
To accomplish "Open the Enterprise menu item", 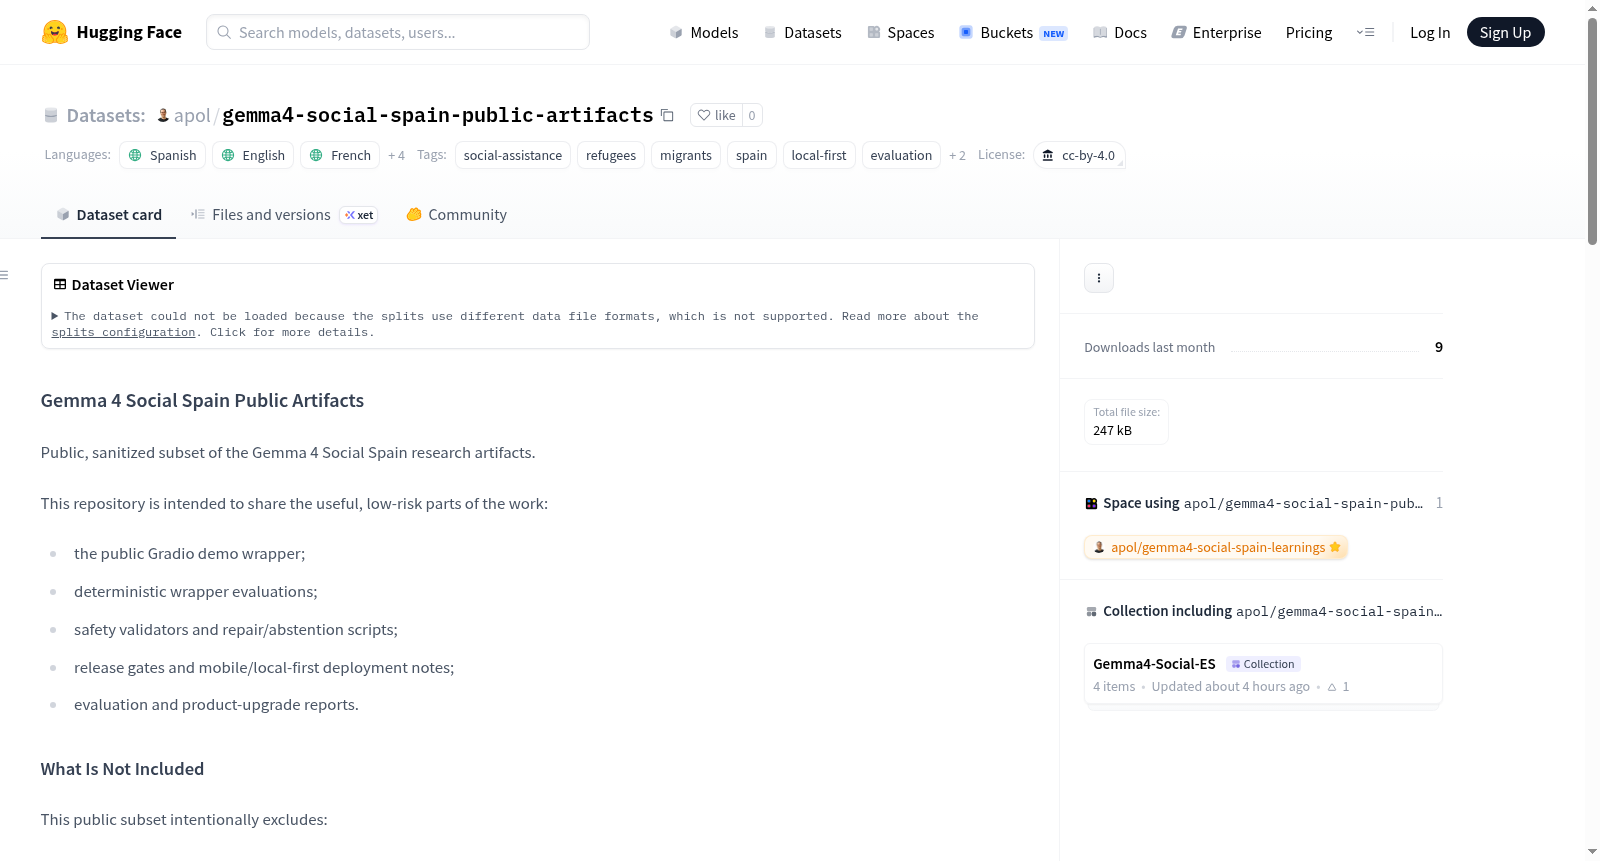I will (x=1216, y=32).
